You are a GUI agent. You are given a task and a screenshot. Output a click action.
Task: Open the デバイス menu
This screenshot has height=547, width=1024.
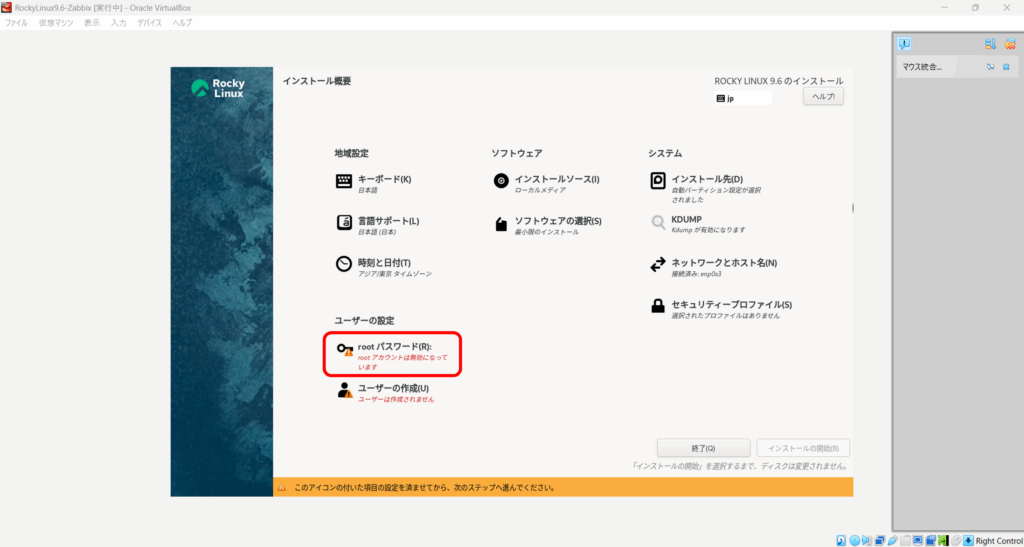coord(150,23)
